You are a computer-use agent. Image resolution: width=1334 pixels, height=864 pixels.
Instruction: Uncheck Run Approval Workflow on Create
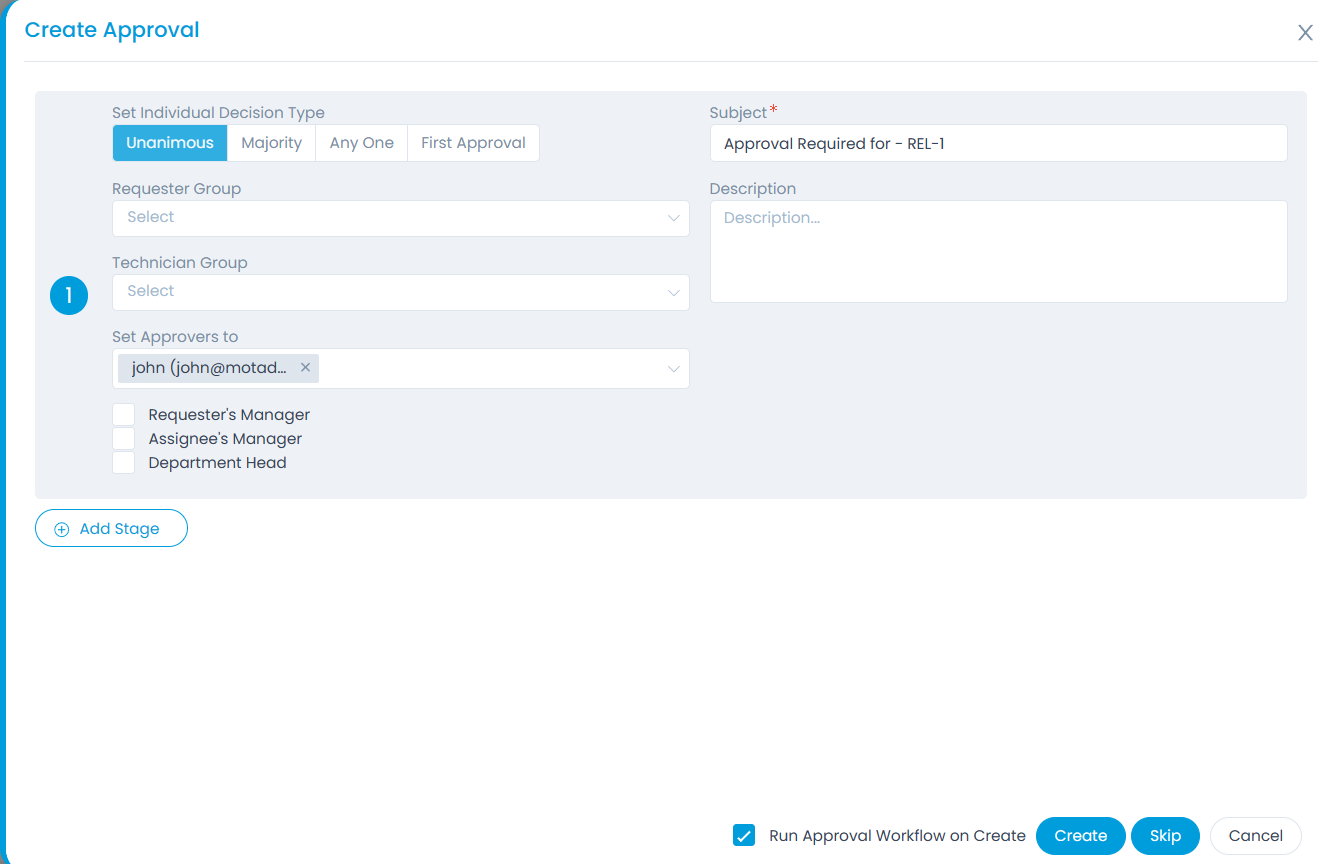click(744, 836)
